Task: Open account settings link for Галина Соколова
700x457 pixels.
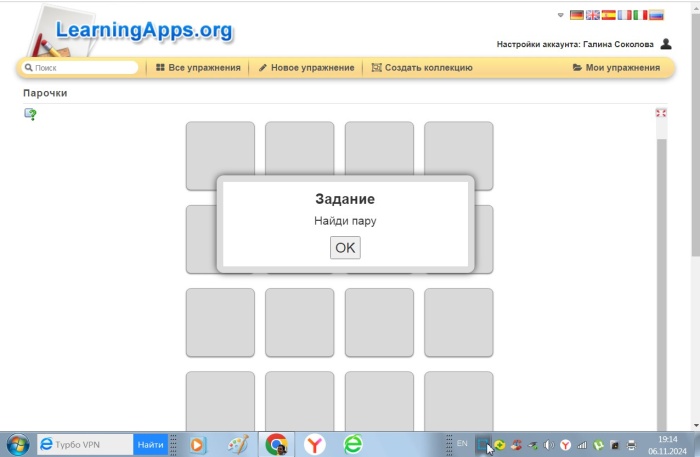Action: click(575, 44)
